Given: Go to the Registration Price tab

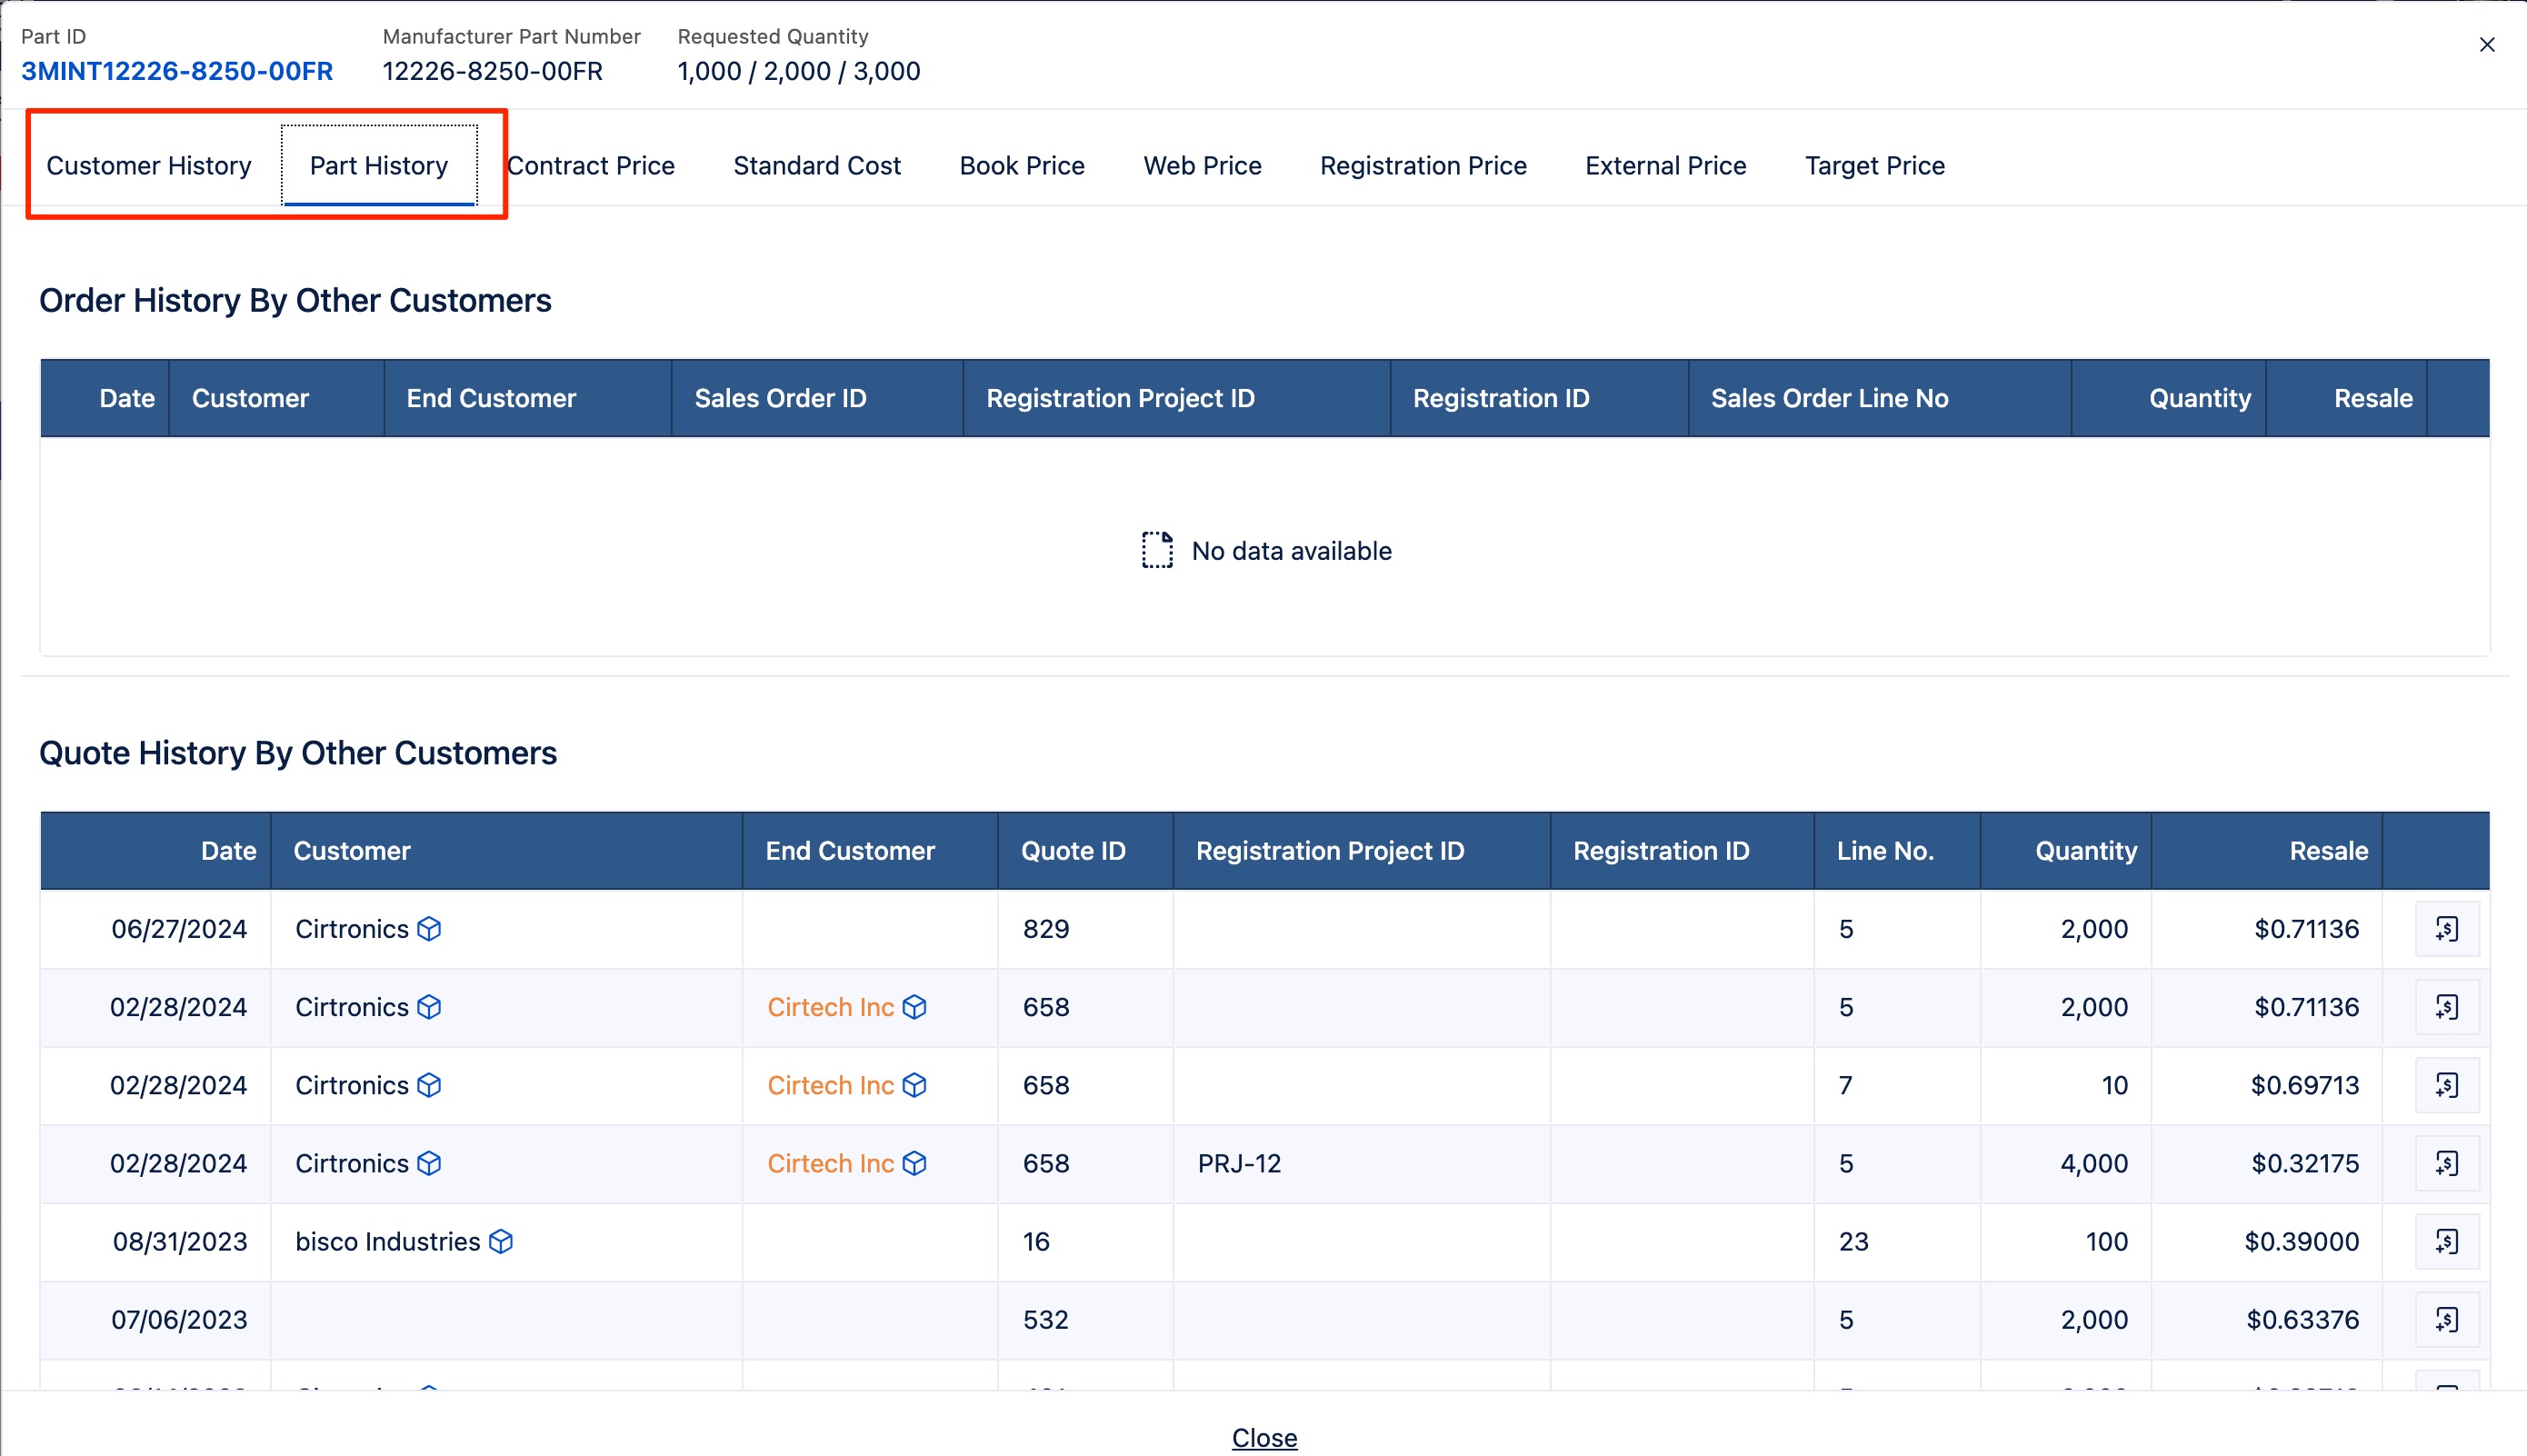Looking at the screenshot, I should click(1423, 165).
